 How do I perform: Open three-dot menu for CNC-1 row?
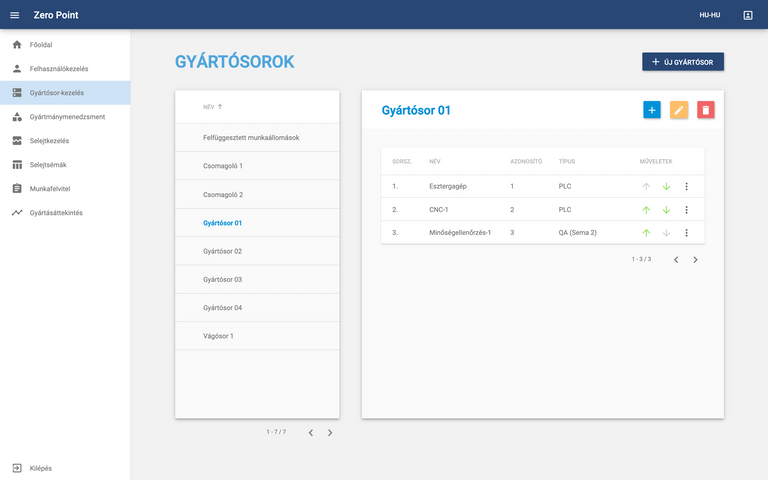click(x=686, y=210)
